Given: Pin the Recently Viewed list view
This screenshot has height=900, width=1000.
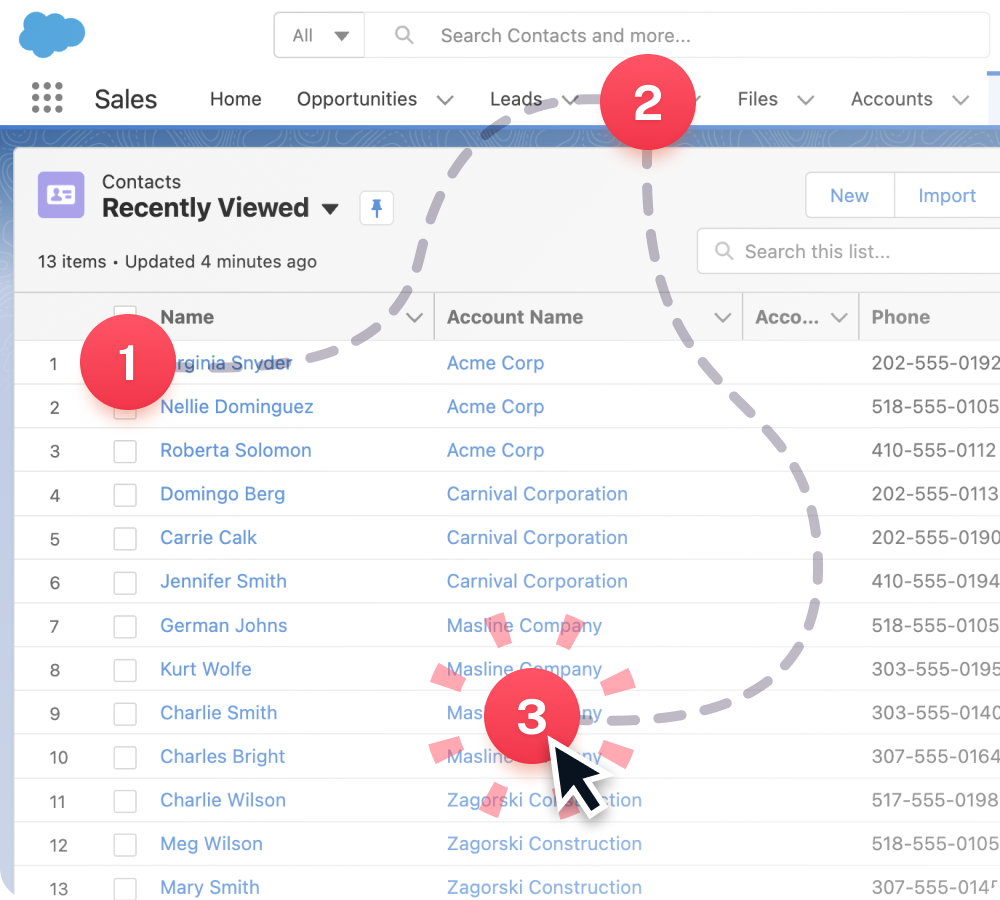Looking at the screenshot, I should pos(376,208).
